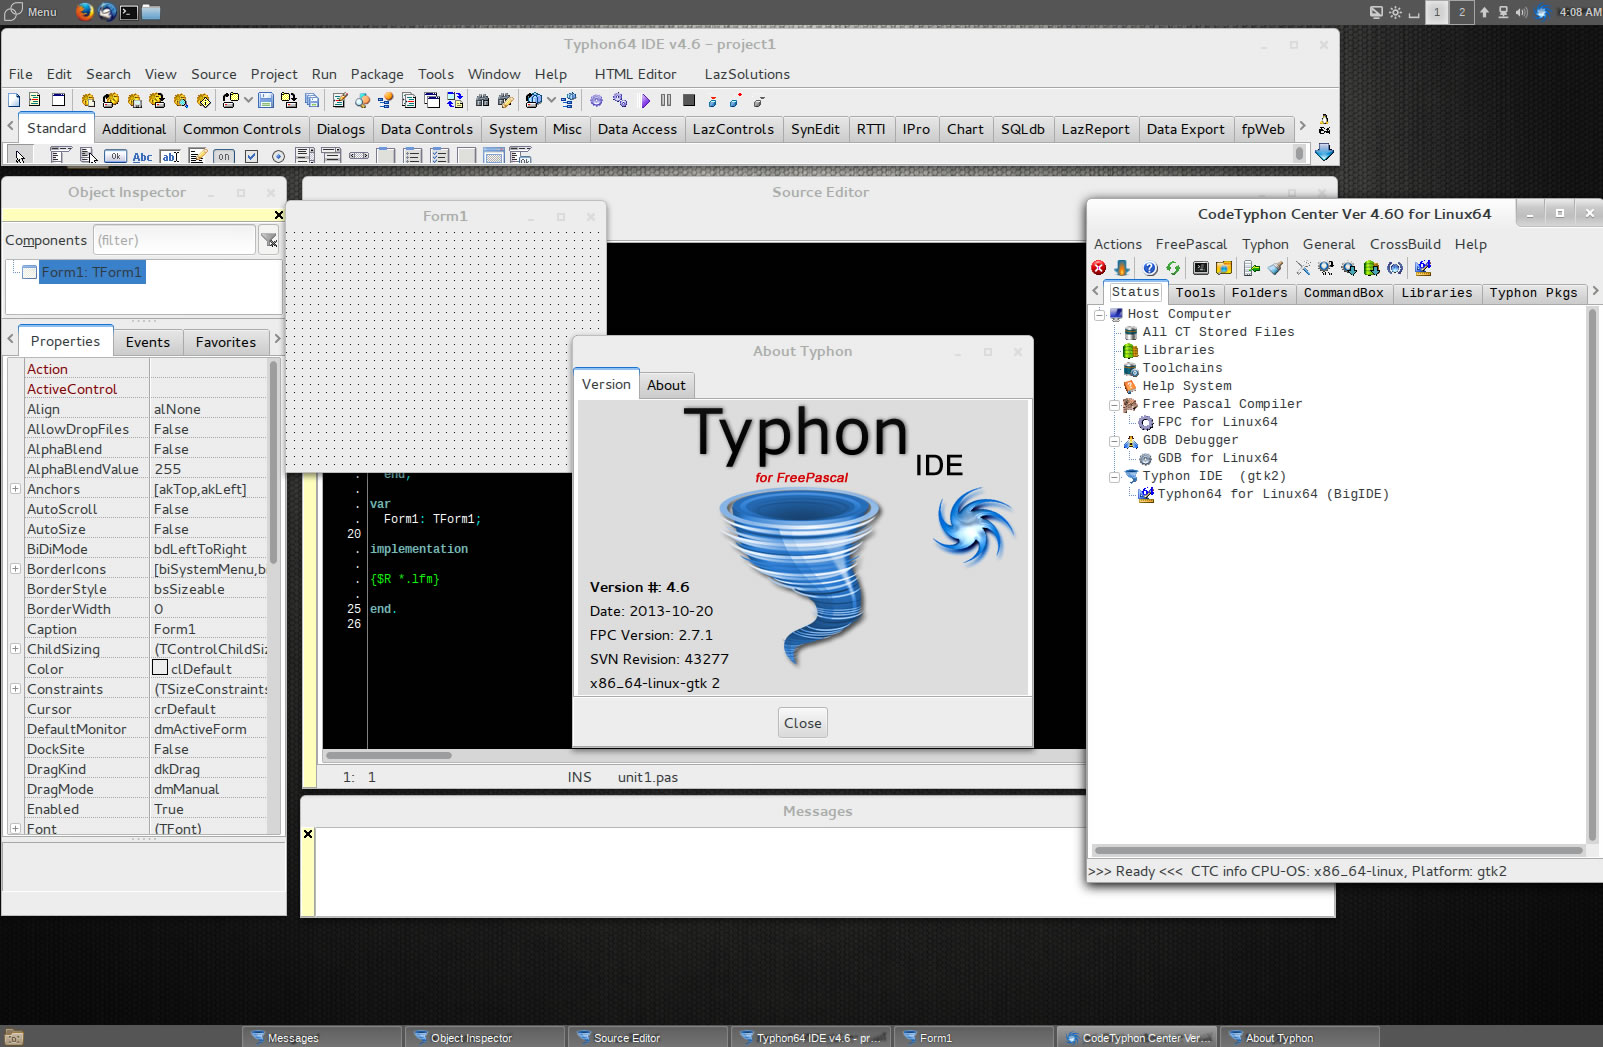Click the terminal icon in CodeTyphon Center
Viewport: 1603px width, 1047px height.
(1201, 268)
